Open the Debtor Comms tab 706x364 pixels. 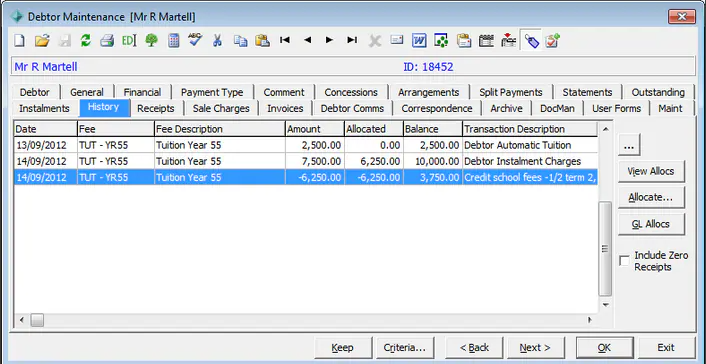[352, 109]
